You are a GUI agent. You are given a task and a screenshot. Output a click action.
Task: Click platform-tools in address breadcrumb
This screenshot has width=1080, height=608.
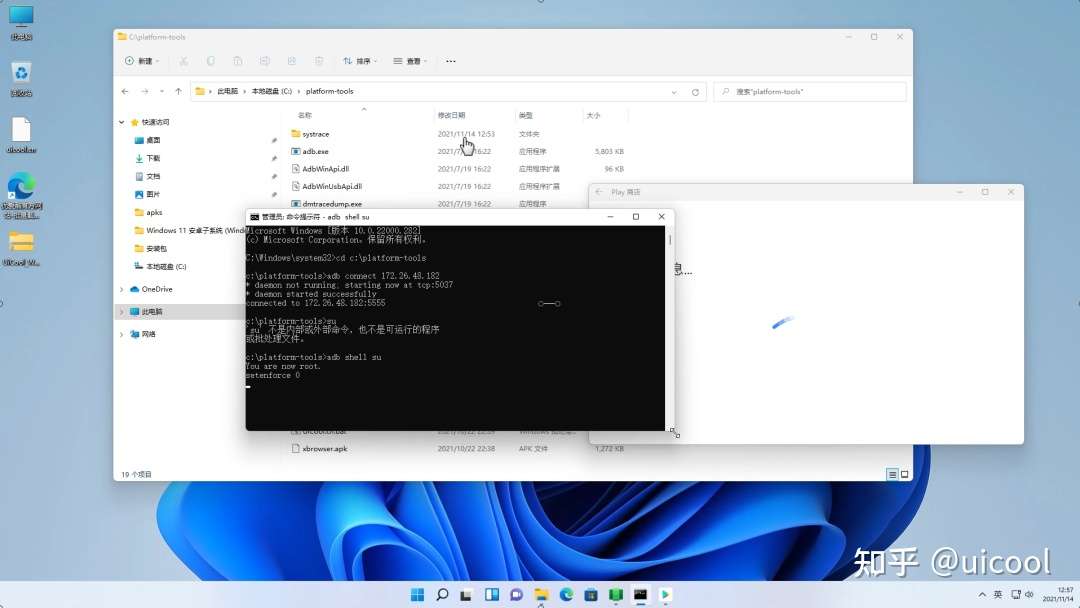(x=329, y=91)
